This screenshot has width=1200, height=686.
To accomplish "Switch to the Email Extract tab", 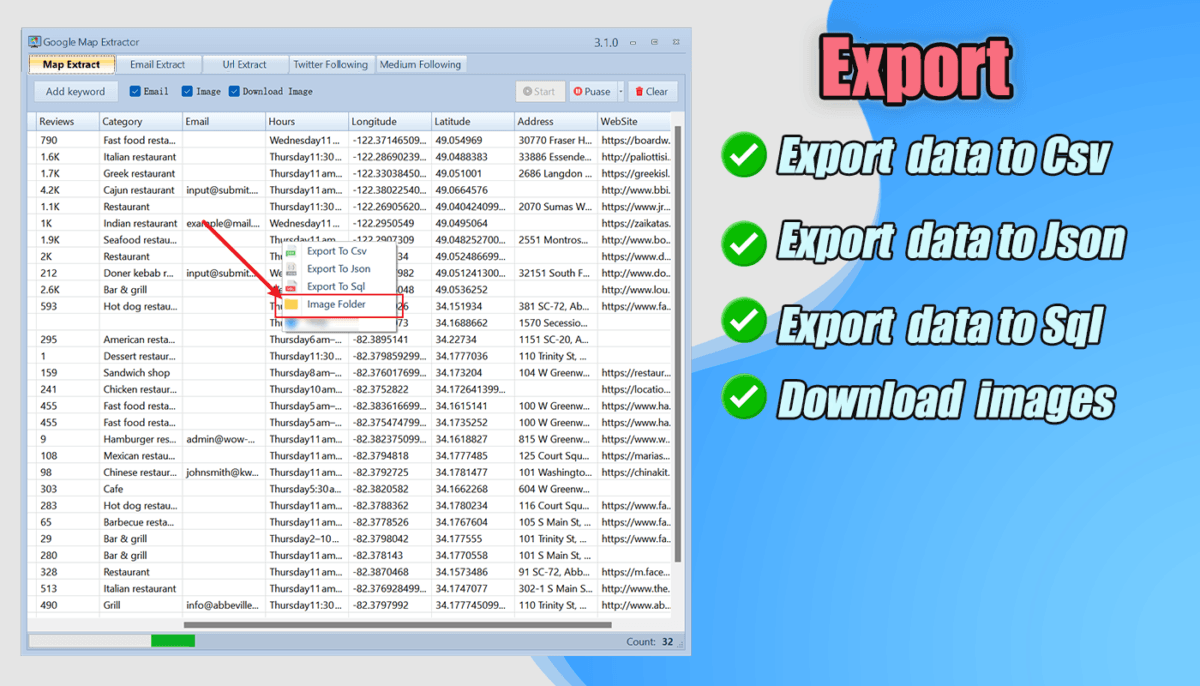I will [157, 65].
